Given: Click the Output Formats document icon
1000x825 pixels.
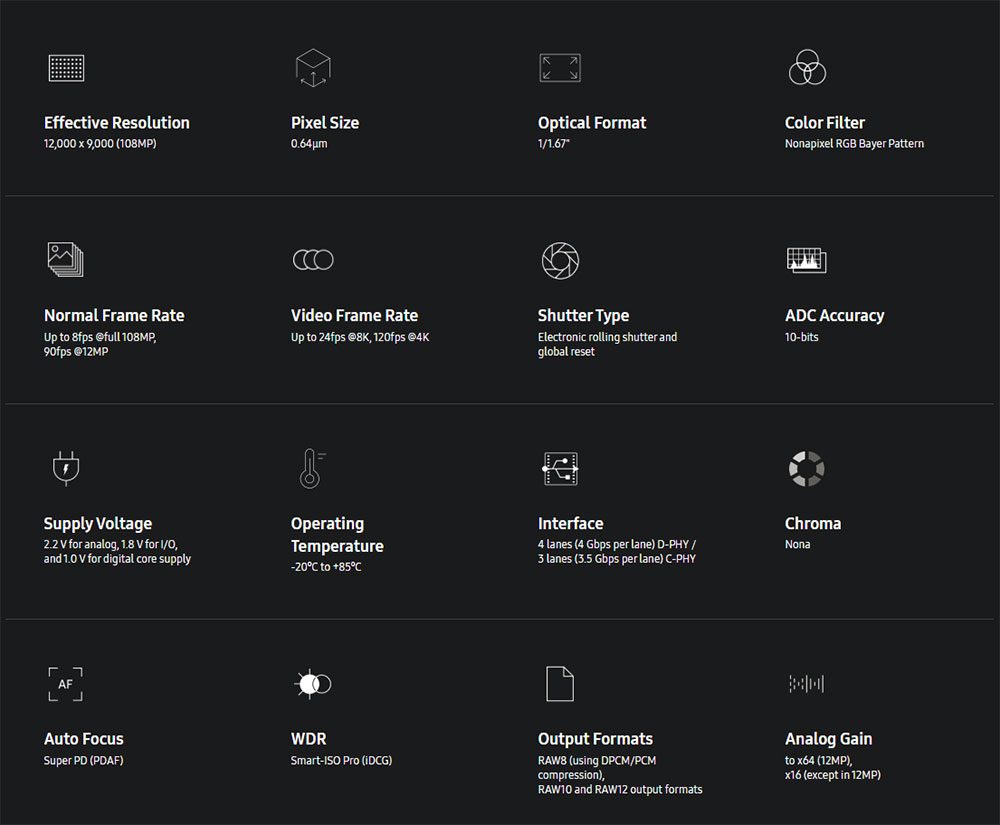Looking at the screenshot, I should (559, 684).
